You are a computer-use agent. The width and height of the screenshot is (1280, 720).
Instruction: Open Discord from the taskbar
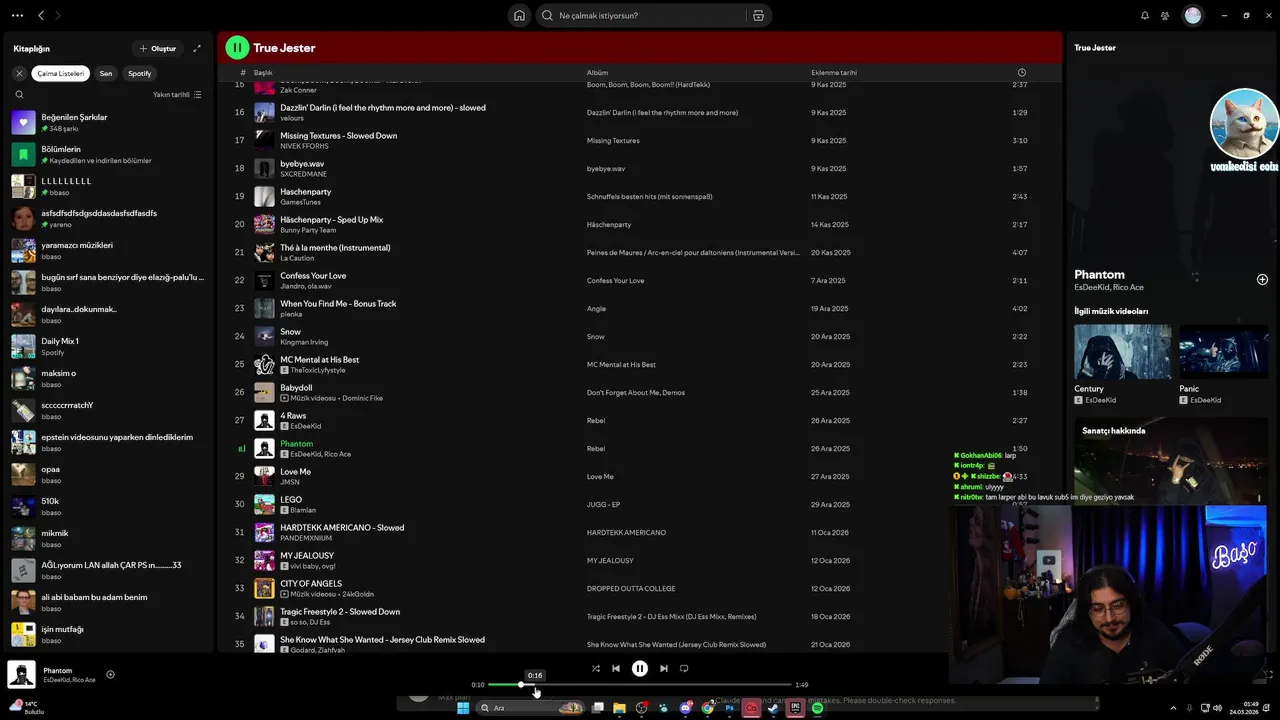click(x=686, y=708)
